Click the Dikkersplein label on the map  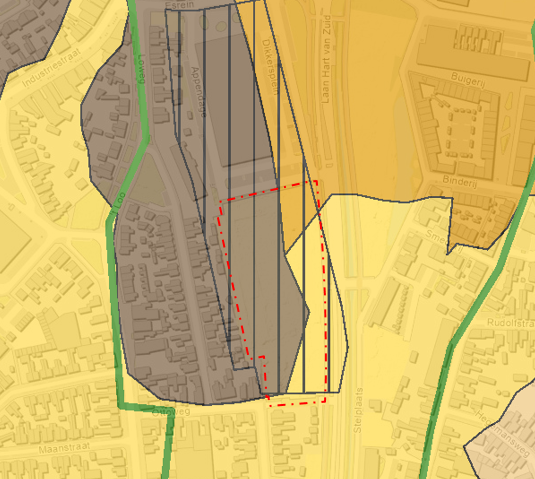click(x=270, y=67)
